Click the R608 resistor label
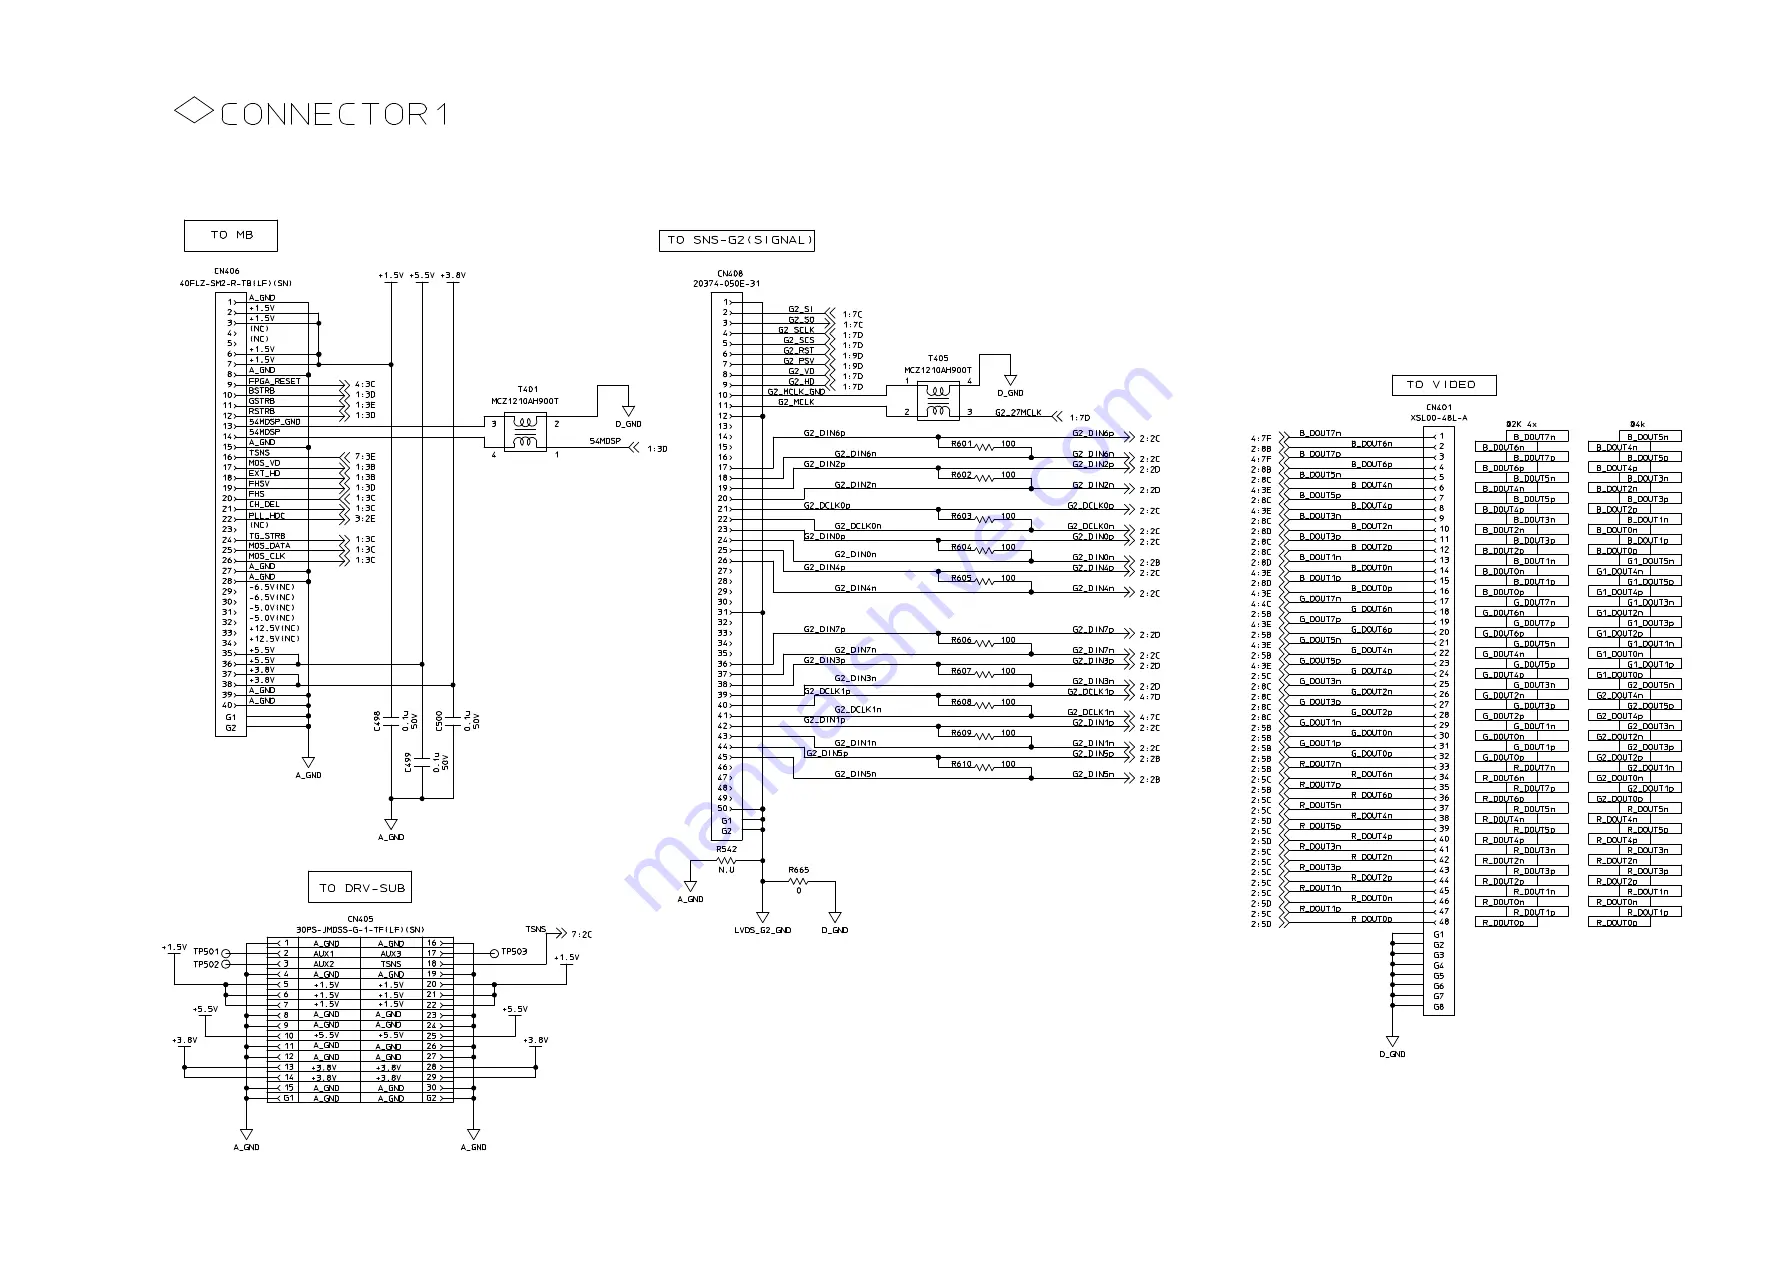The height and width of the screenshot is (1263, 1787). 961,702
